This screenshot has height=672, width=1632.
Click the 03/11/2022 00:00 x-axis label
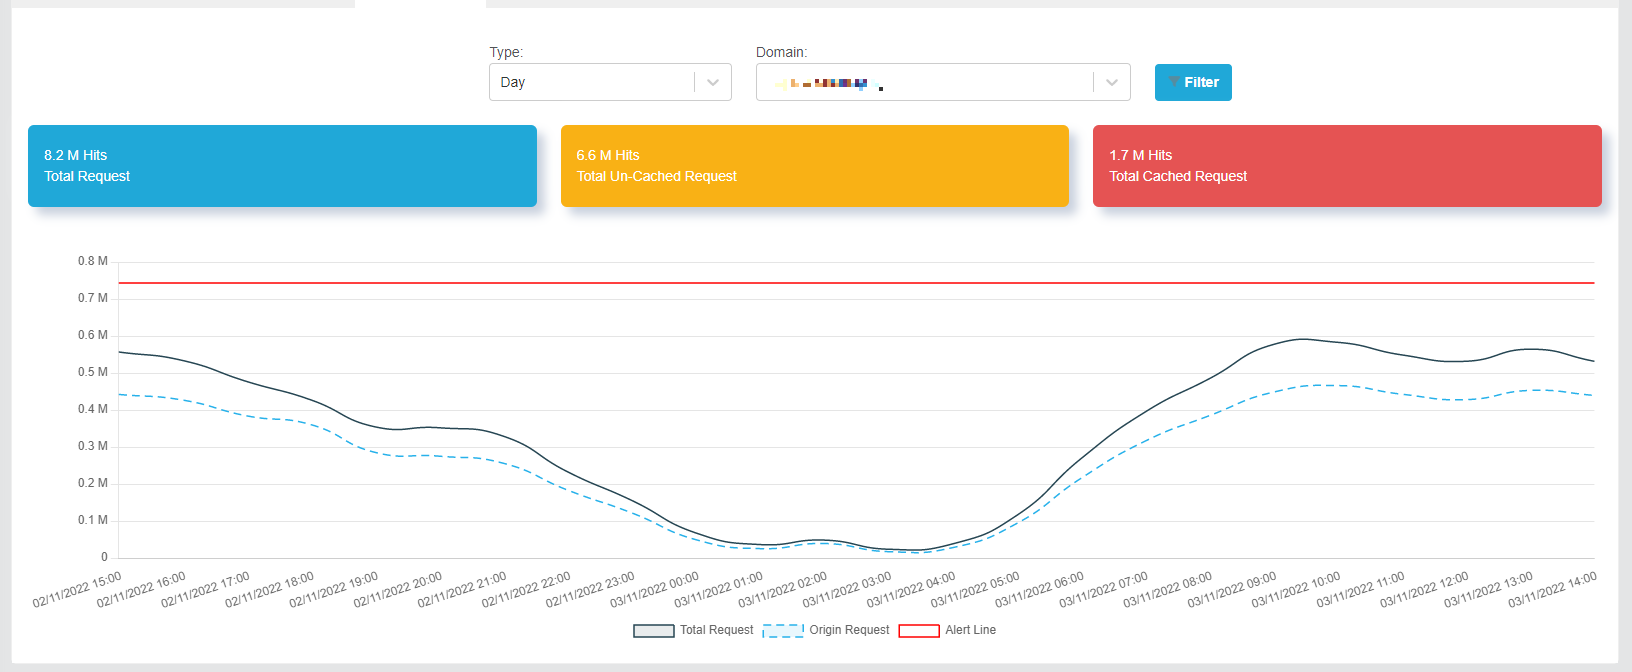[655, 590]
